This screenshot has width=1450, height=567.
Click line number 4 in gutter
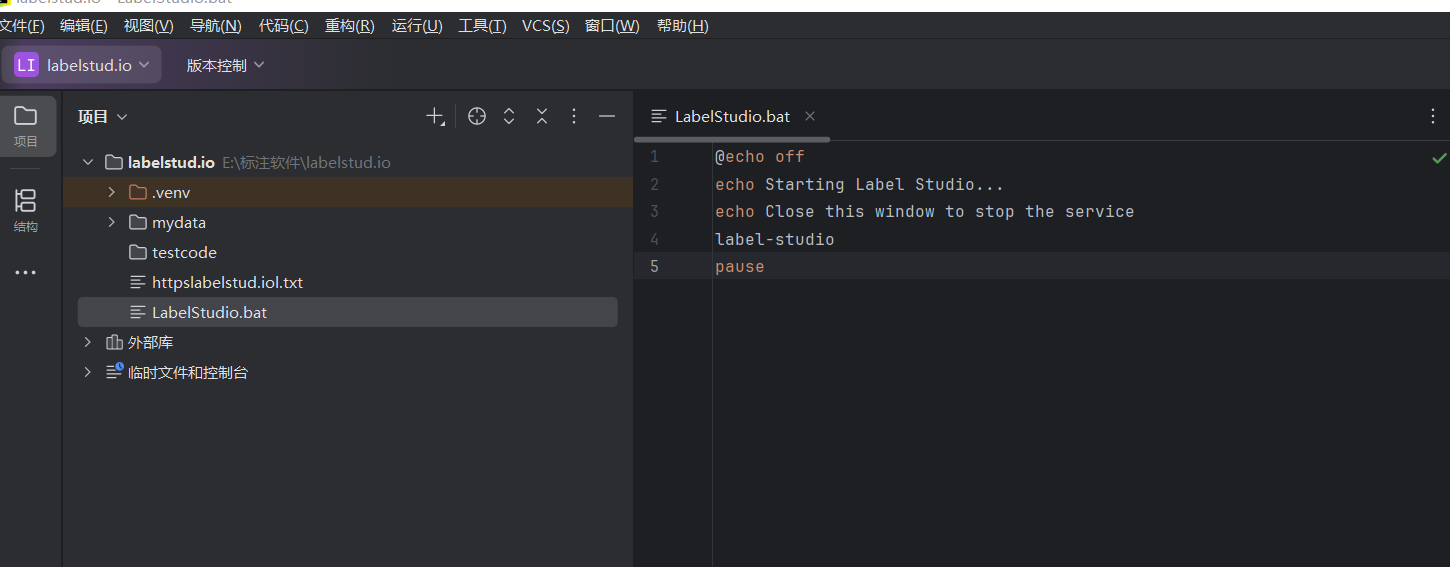pos(654,239)
